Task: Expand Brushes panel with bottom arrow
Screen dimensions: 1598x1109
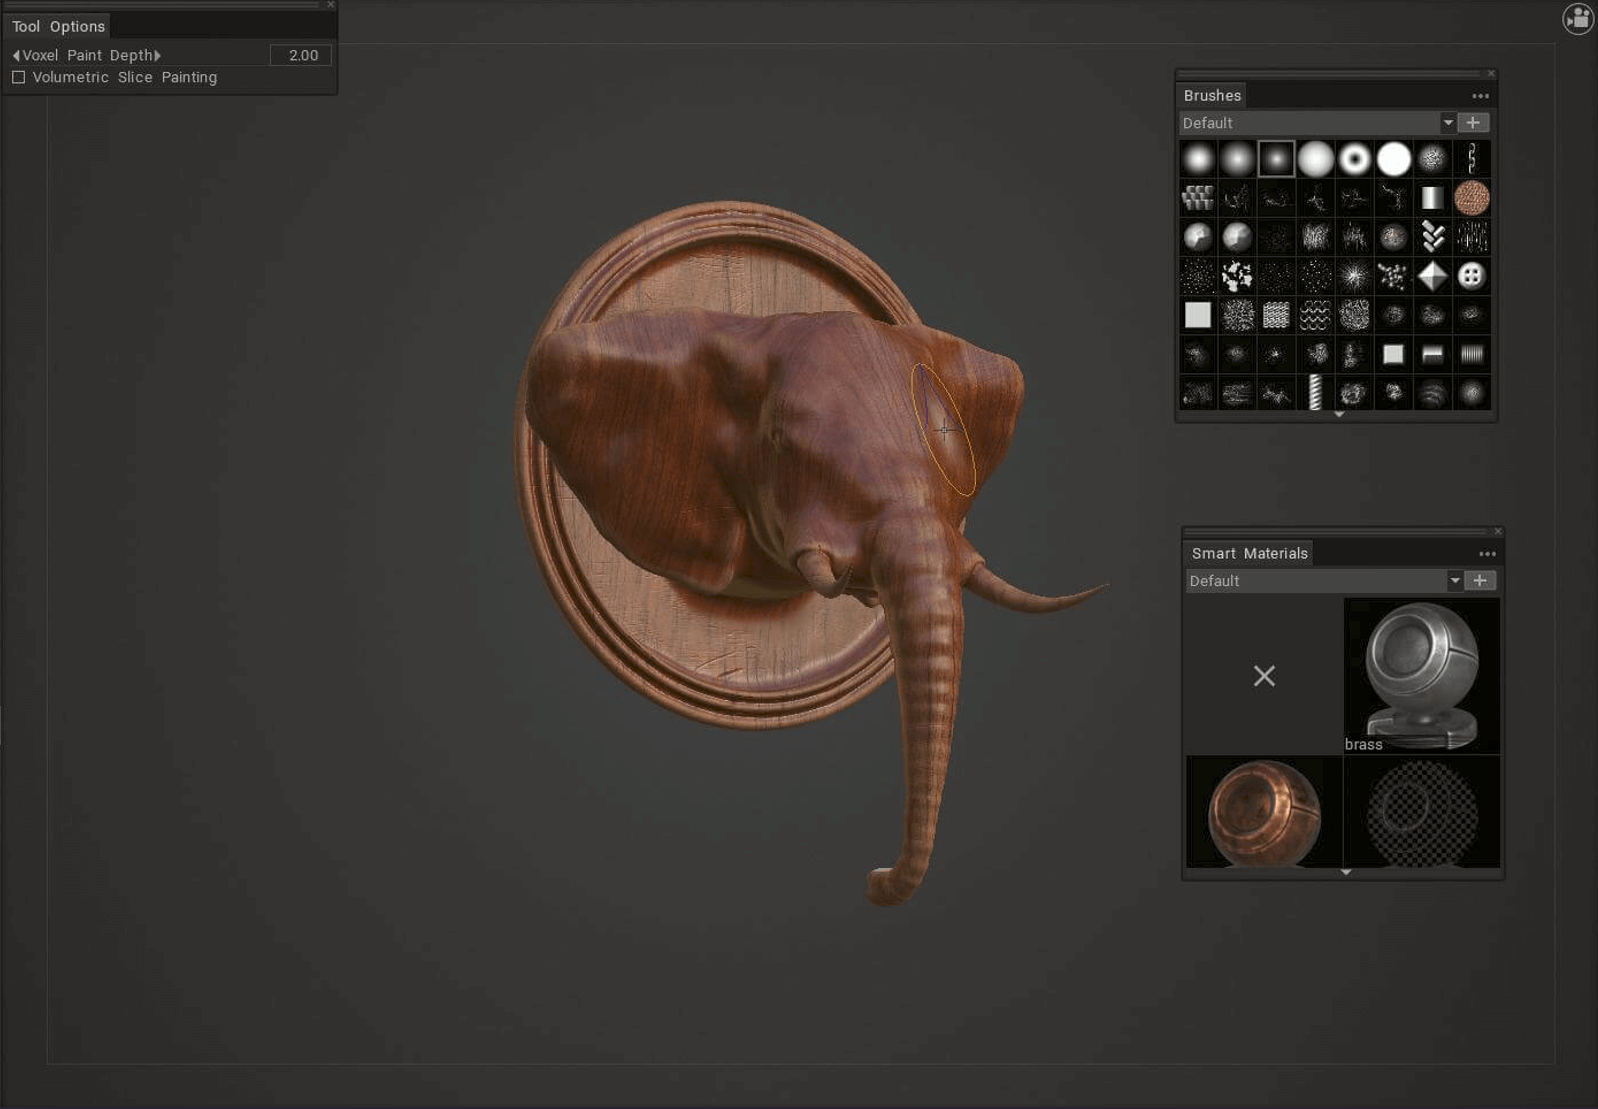Action: 1339,414
